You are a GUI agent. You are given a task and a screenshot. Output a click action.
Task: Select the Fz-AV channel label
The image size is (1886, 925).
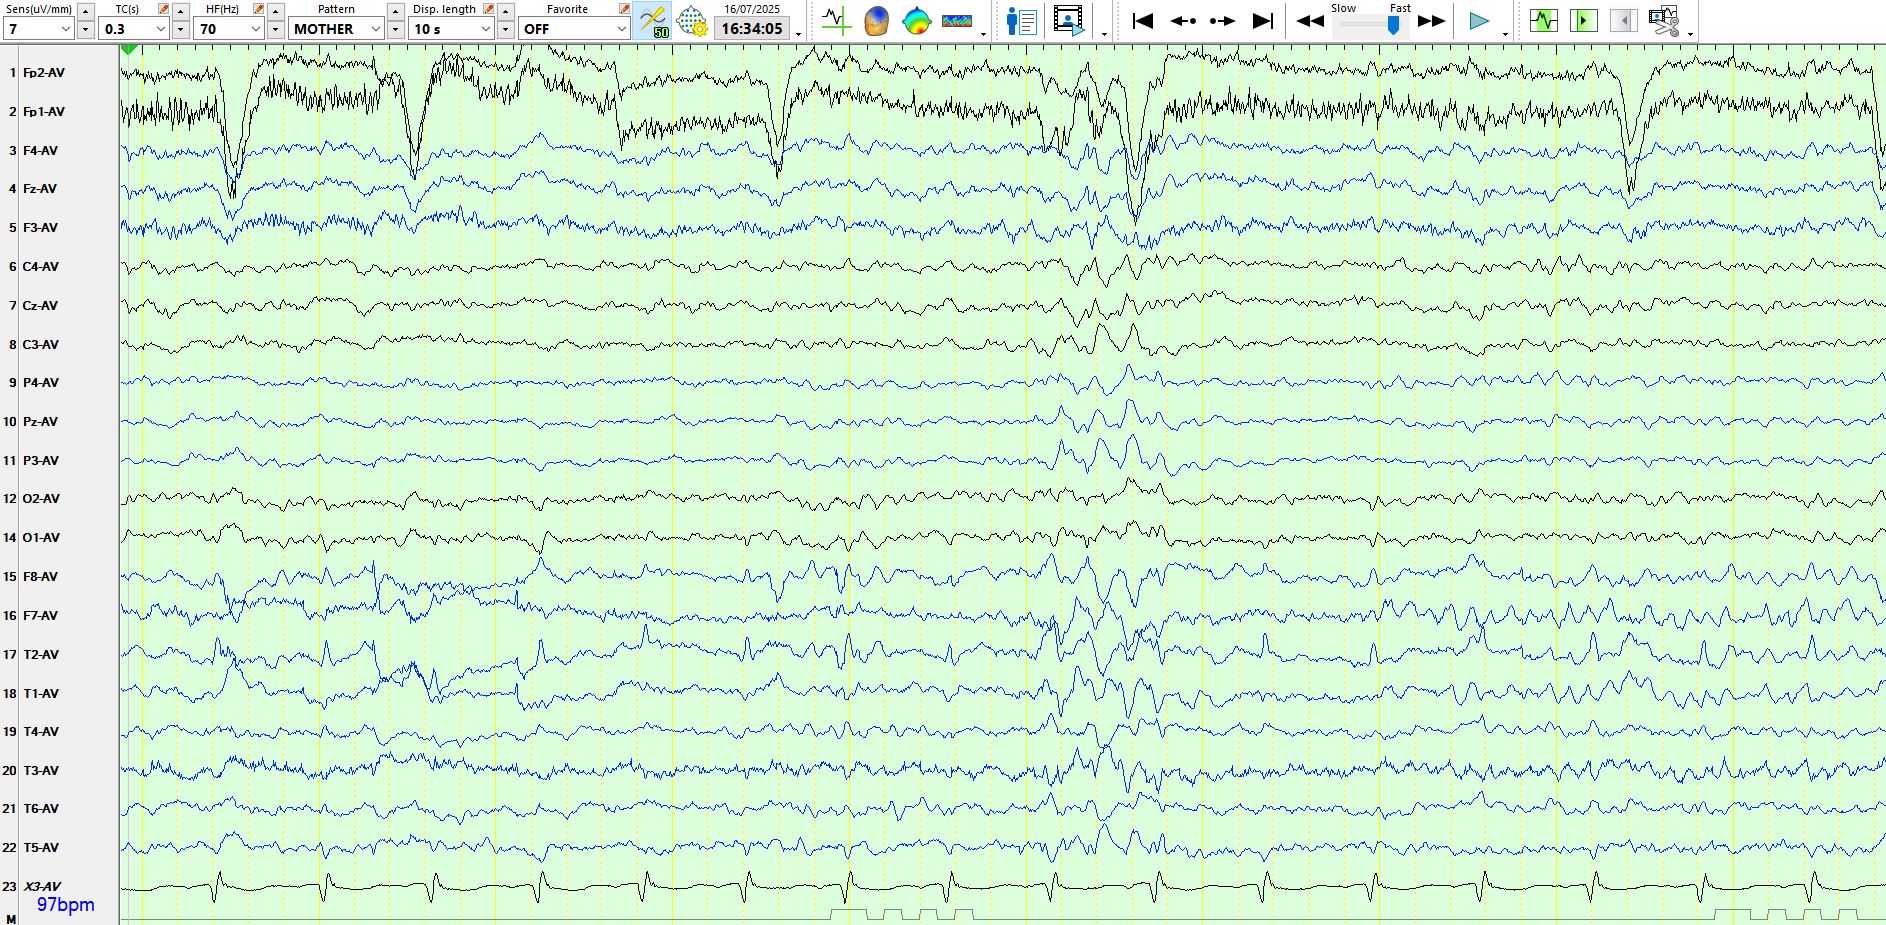pos(40,189)
